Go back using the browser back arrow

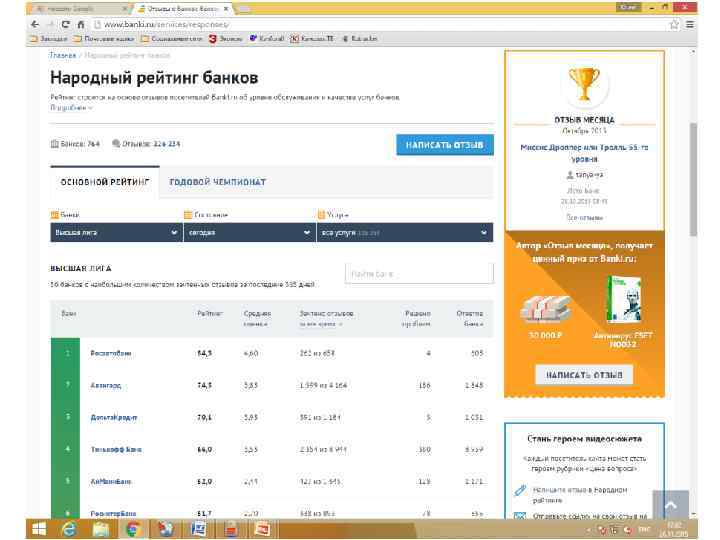[35, 24]
